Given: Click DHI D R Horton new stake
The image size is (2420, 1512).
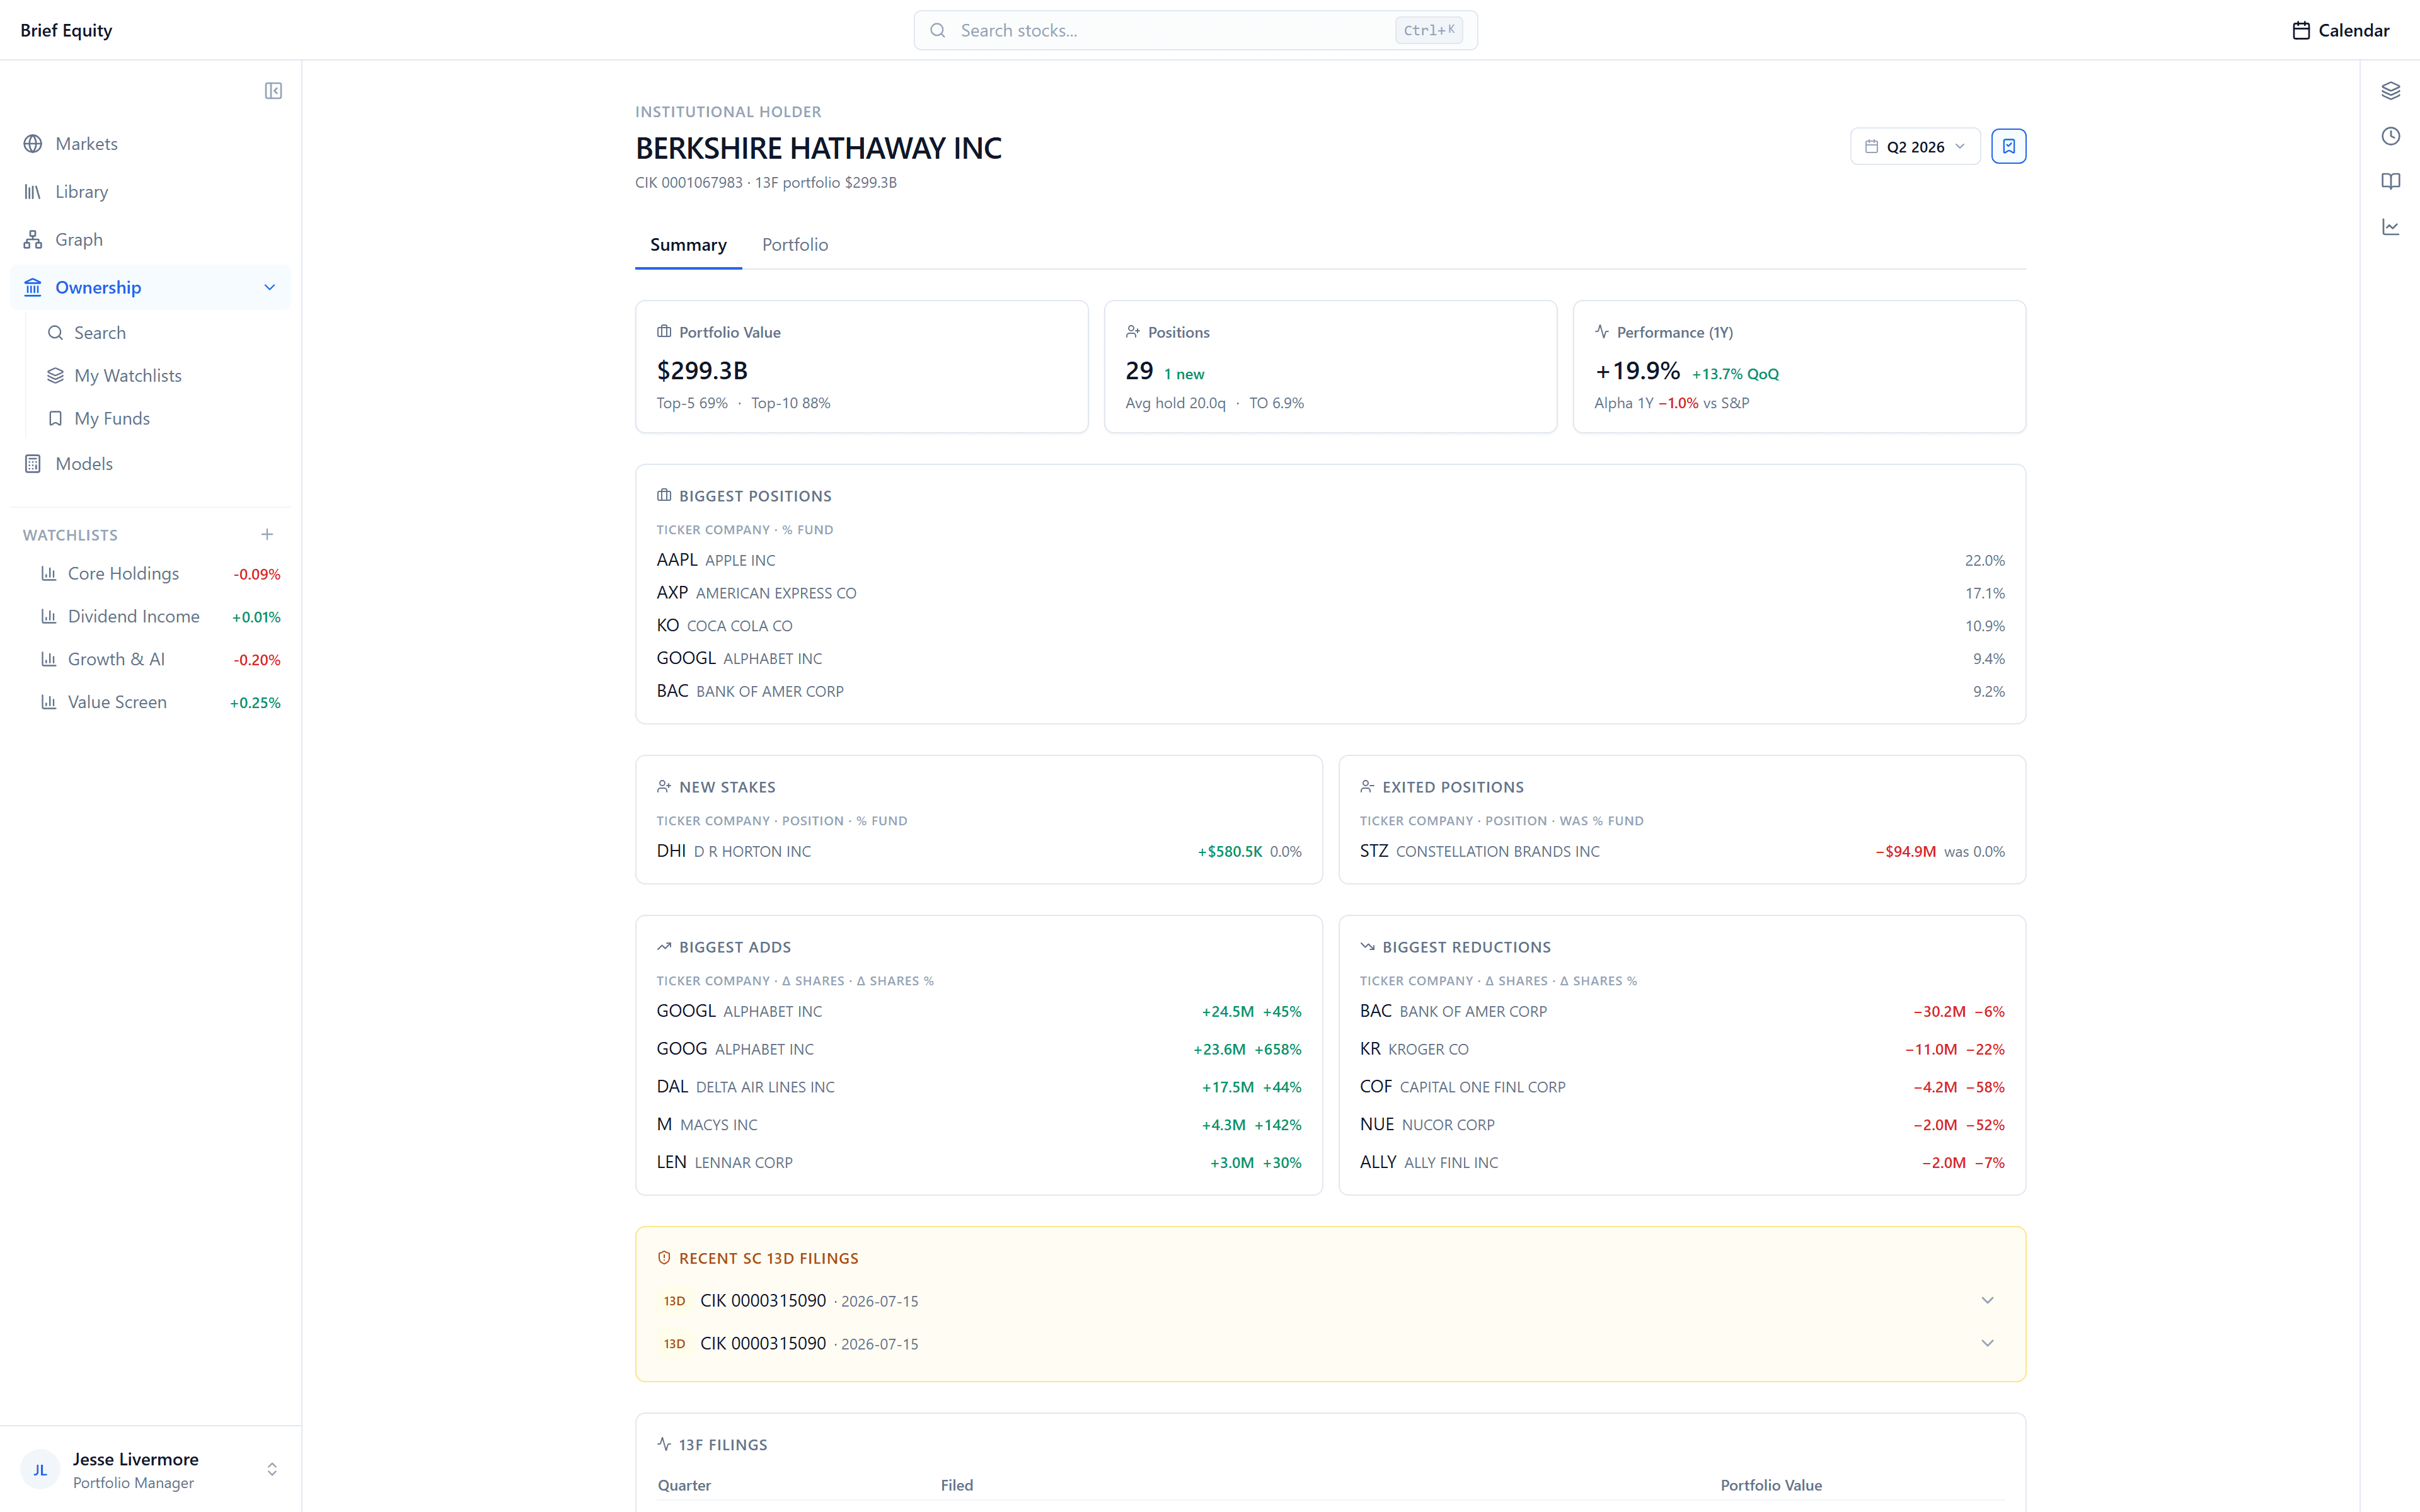Looking at the screenshot, I should click(978, 851).
